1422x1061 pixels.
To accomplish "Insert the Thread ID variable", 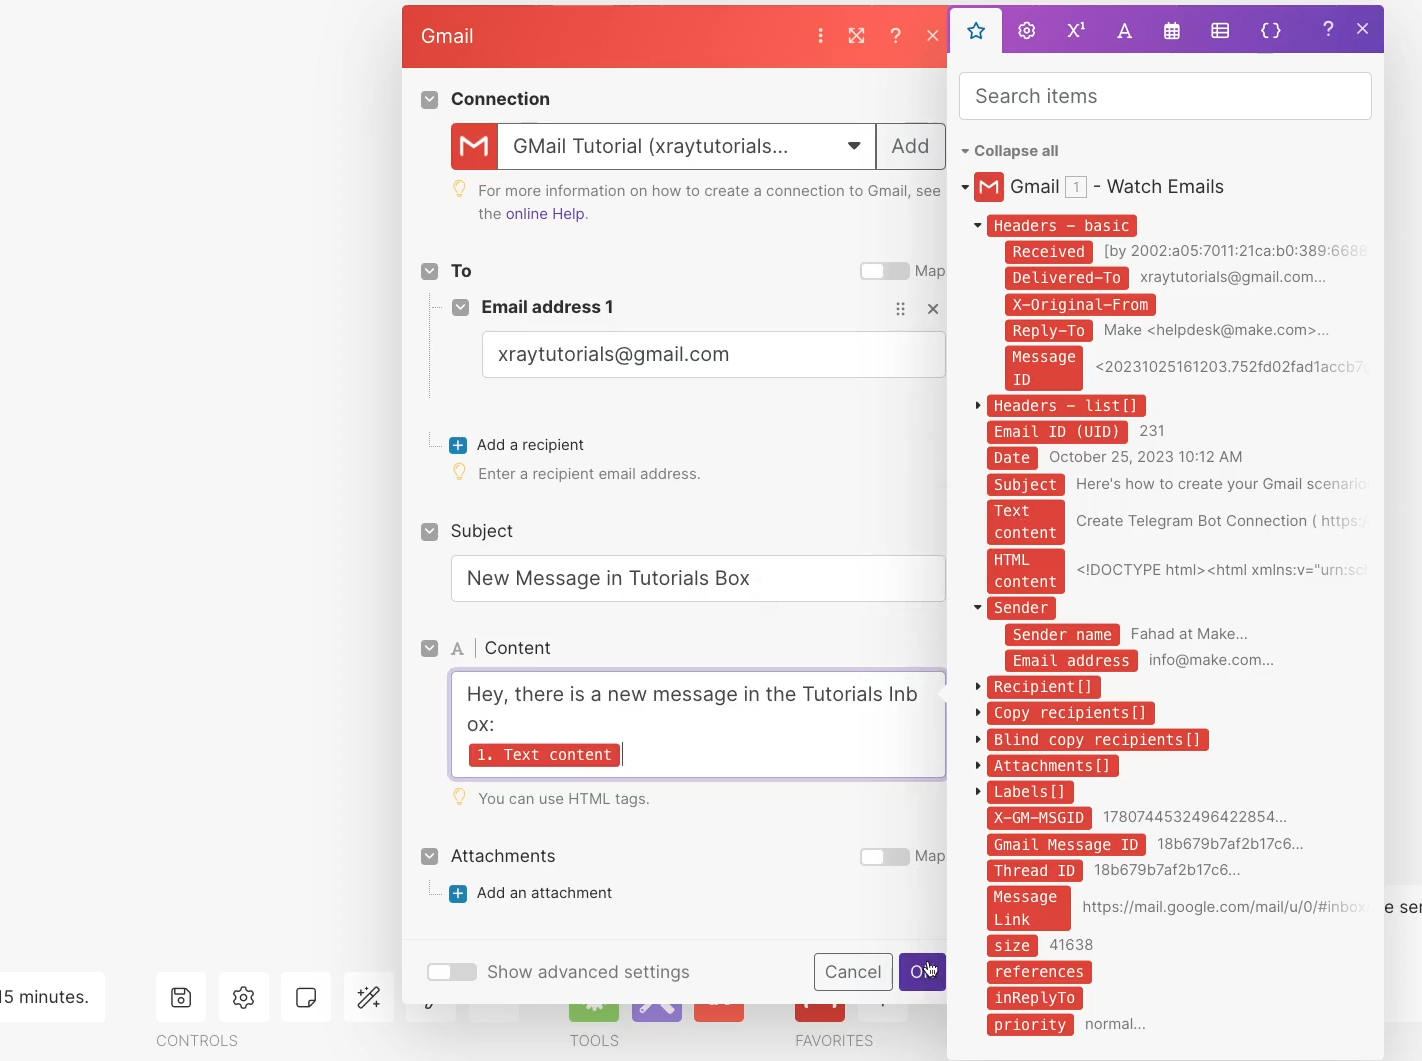I will (x=1034, y=871).
